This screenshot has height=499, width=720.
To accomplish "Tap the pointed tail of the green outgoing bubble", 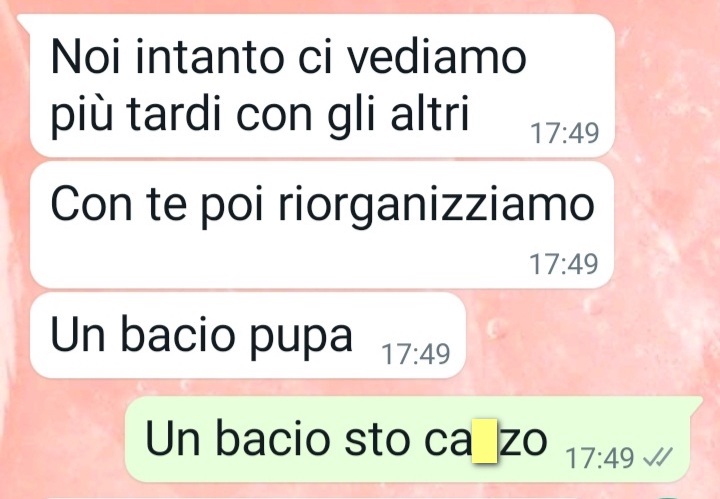I will [696, 403].
